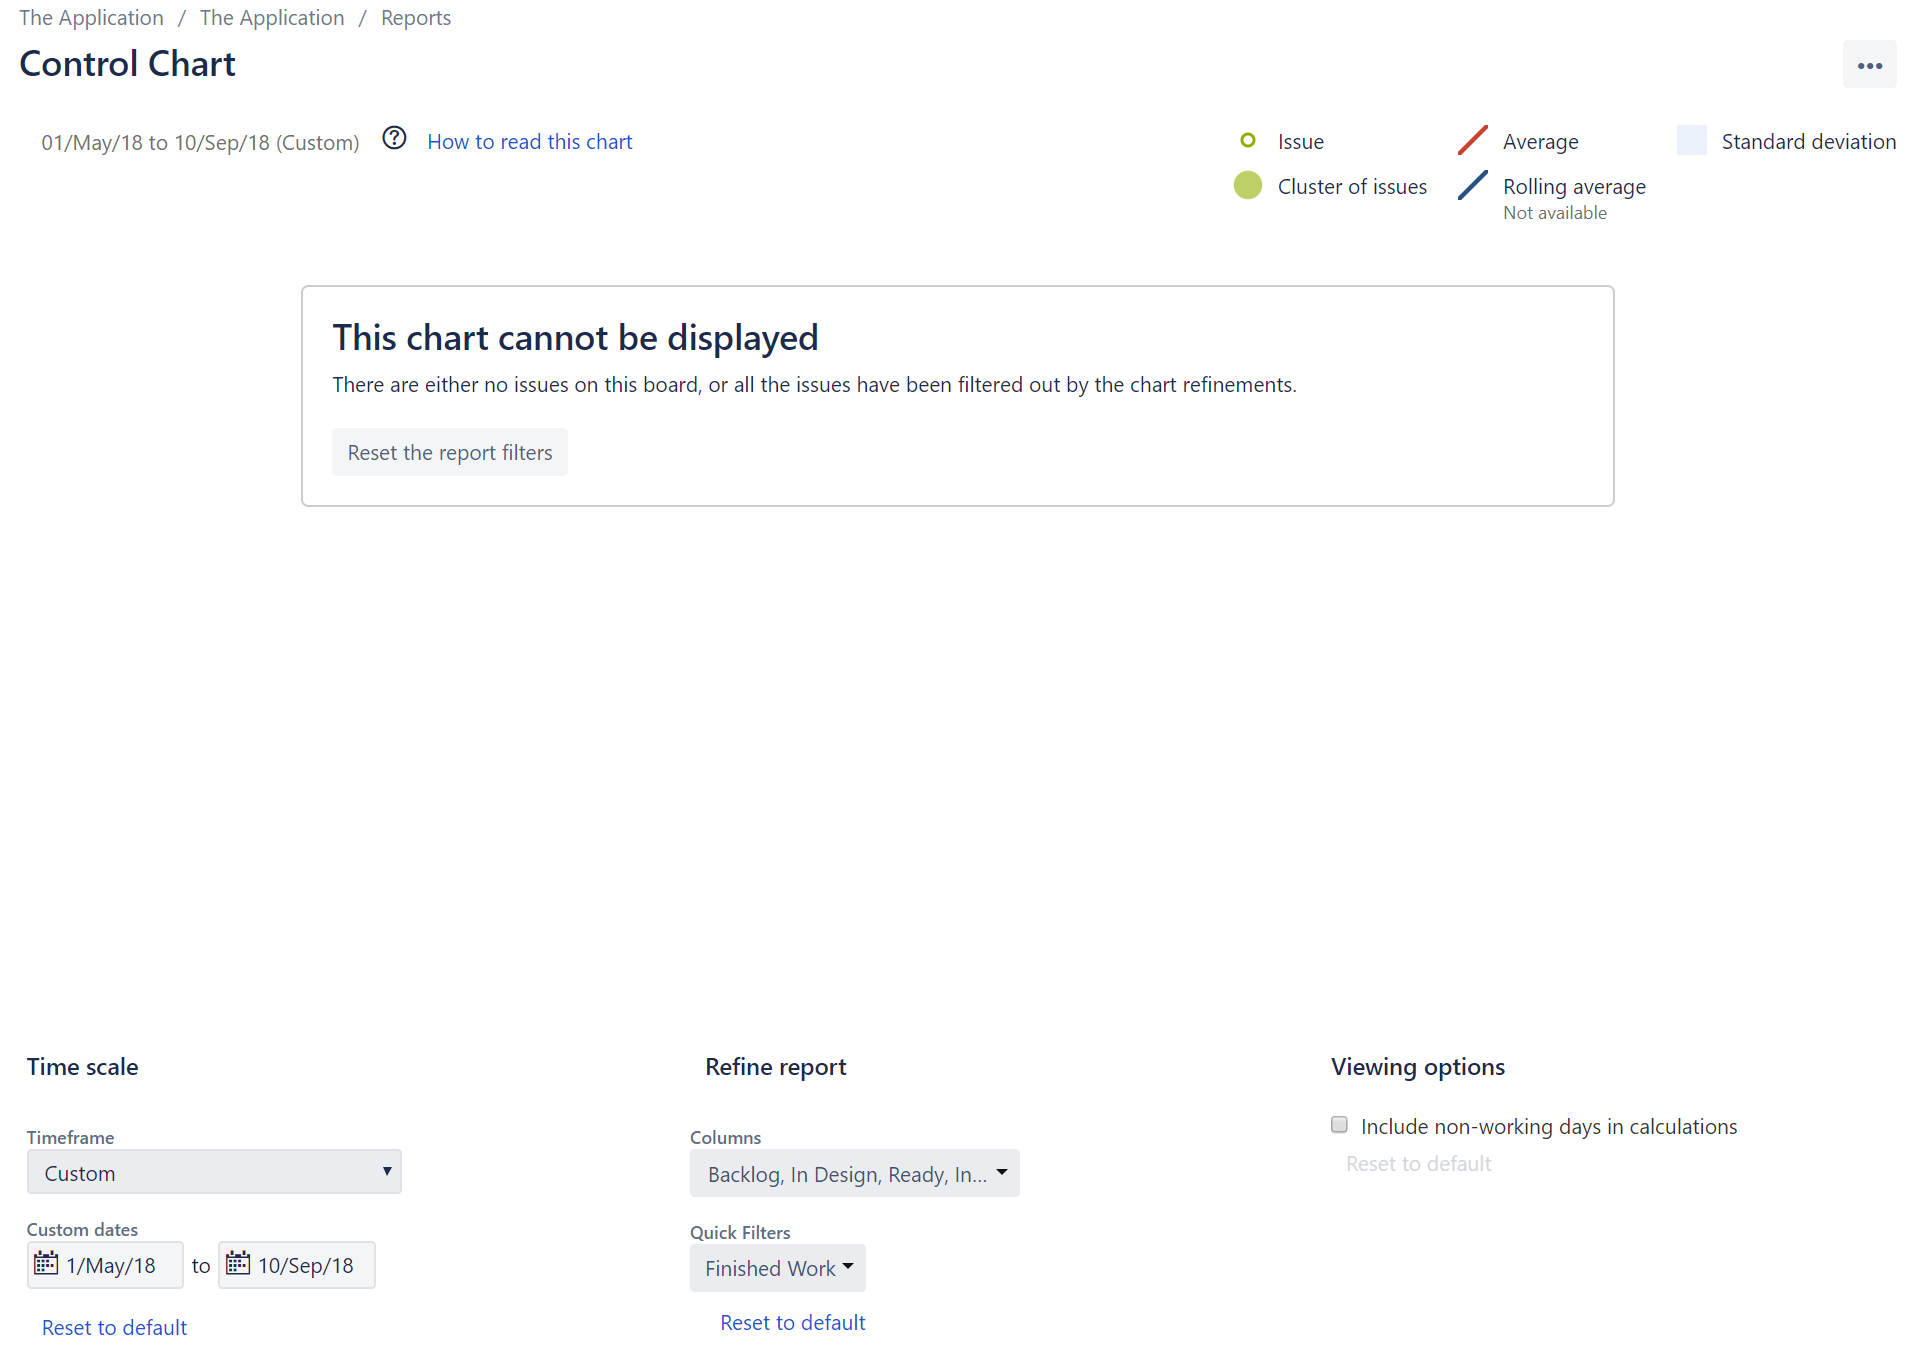Open How to read this chart link
The height and width of the screenshot is (1348, 1910).
point(529,142)
